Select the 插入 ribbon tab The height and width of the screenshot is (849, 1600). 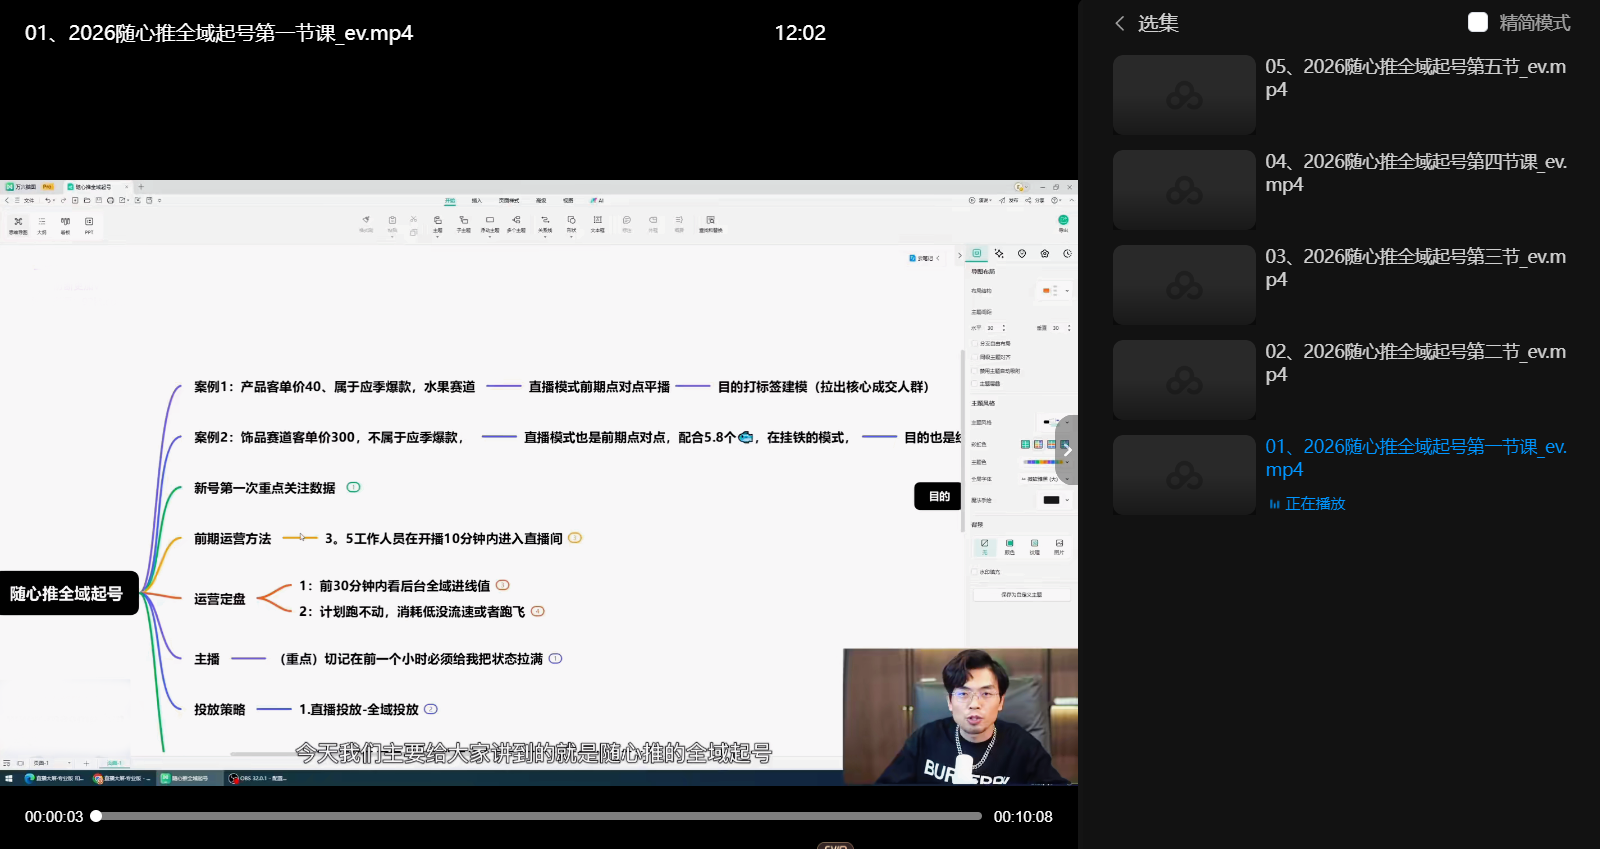tap(477, 200)
